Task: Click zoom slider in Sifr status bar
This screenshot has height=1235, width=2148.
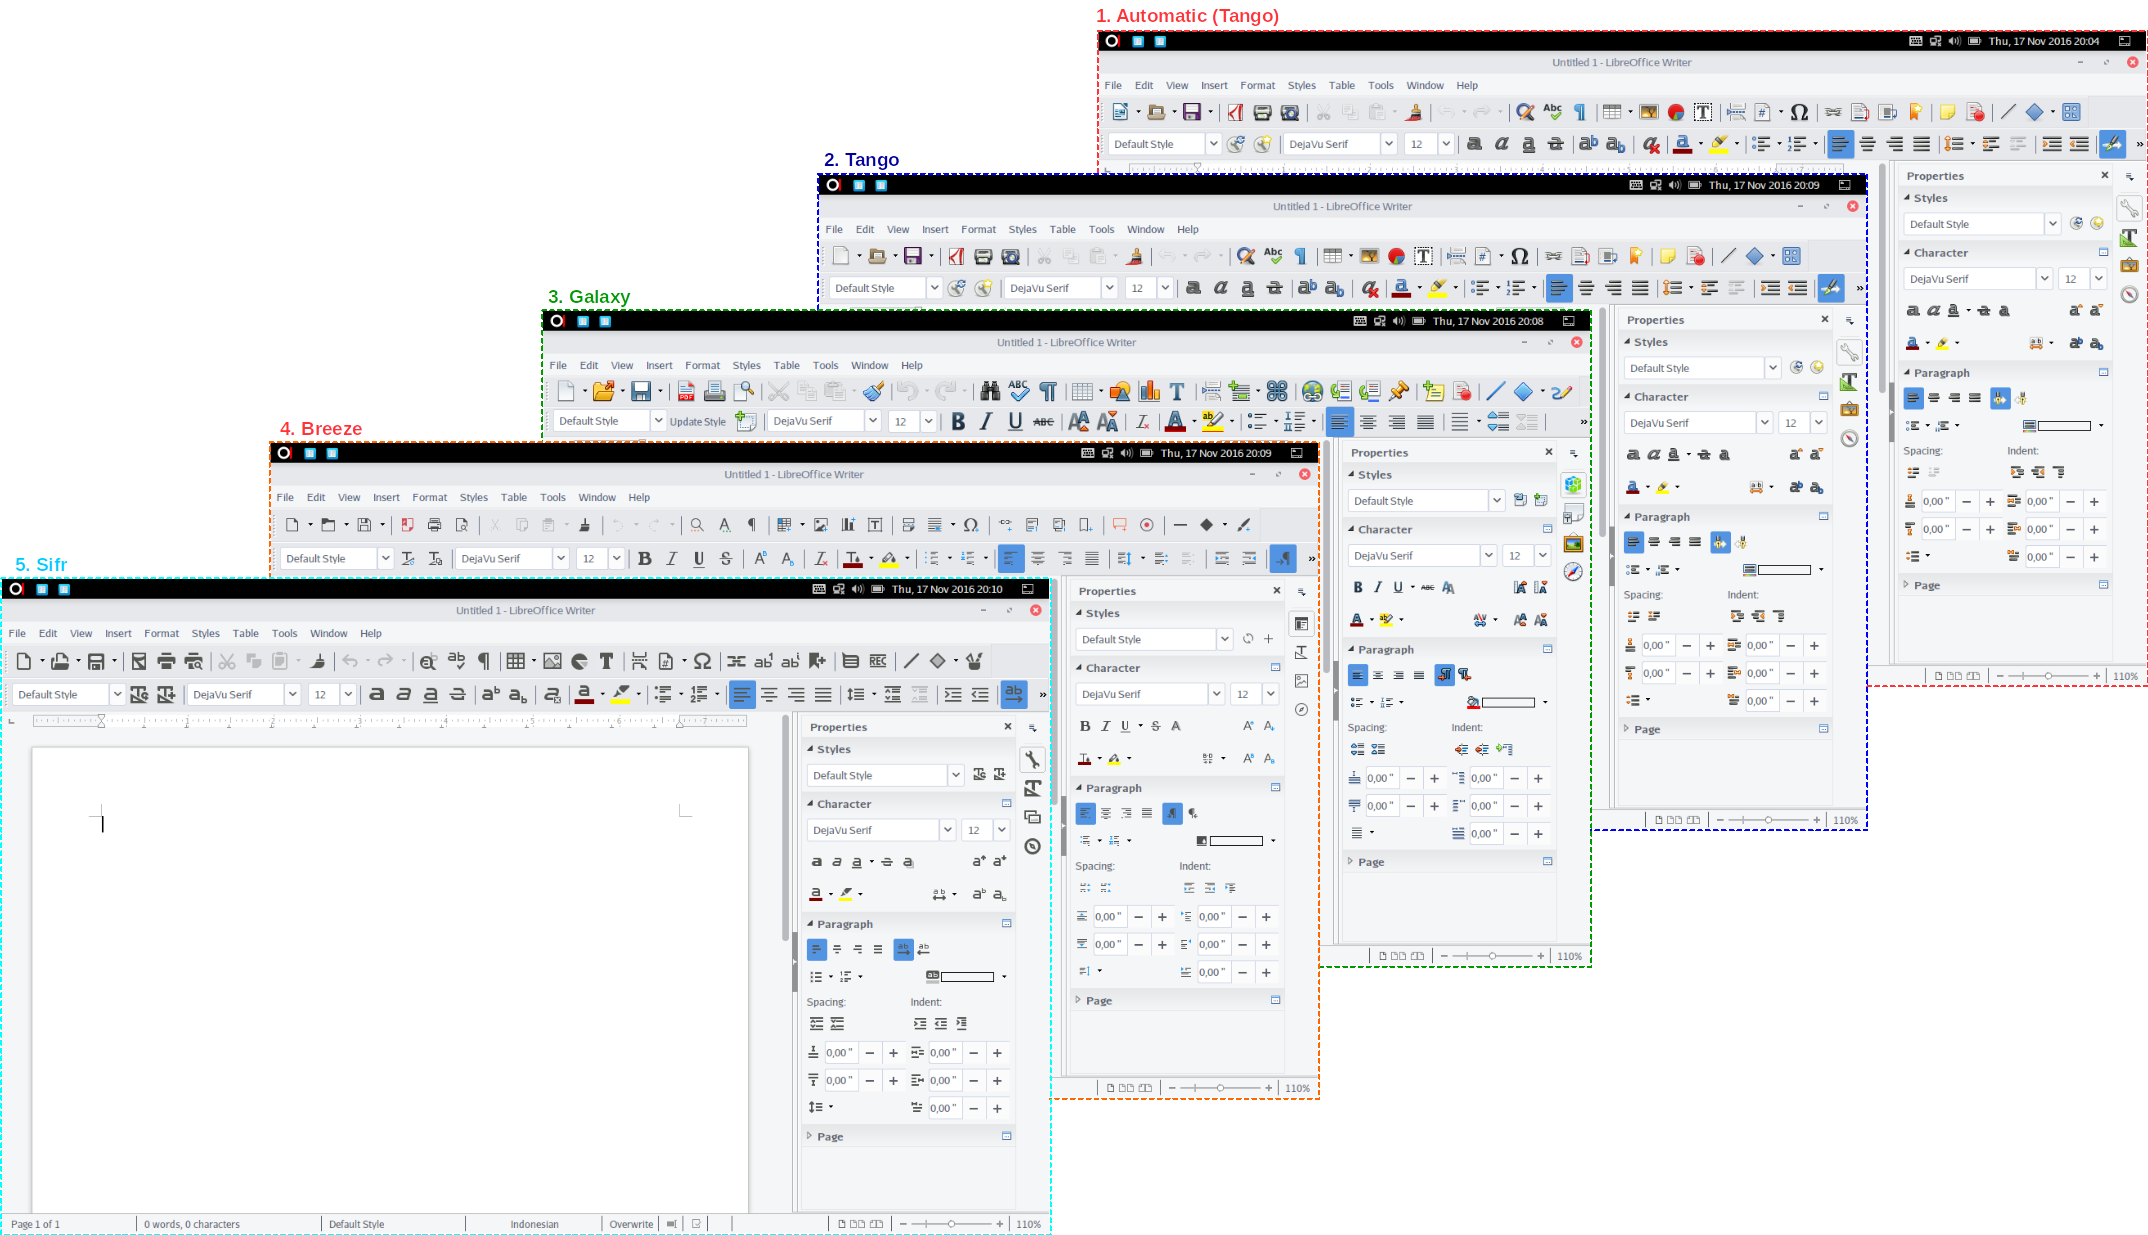Action: tap(951, 1224)
